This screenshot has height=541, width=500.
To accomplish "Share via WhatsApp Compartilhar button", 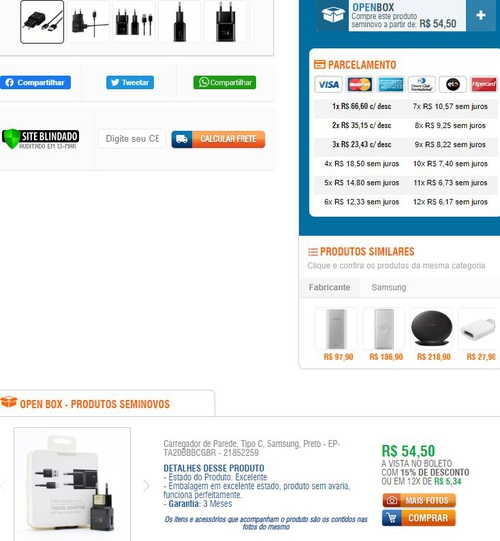I will tap(225, 82).
